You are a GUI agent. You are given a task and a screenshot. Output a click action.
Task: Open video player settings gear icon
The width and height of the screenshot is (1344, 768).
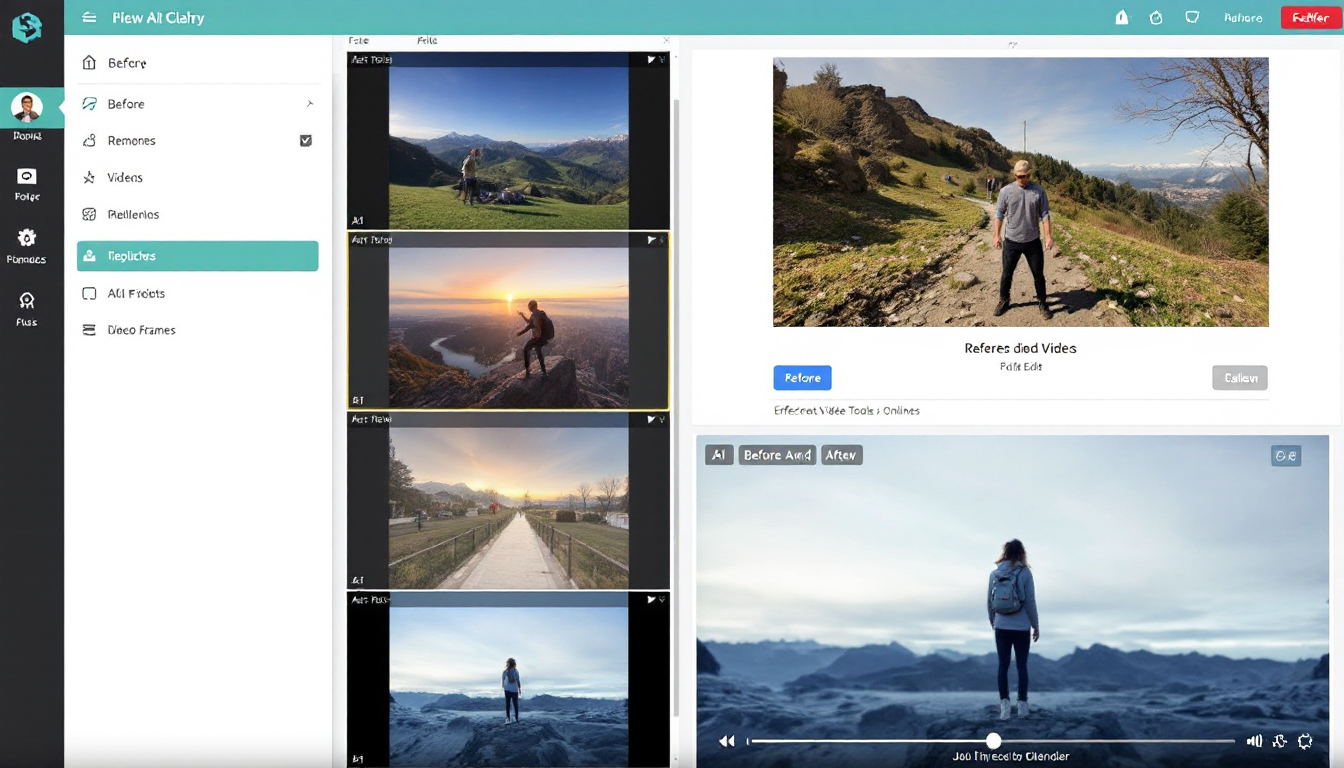pyautogui.click(x=1305, y=741)
